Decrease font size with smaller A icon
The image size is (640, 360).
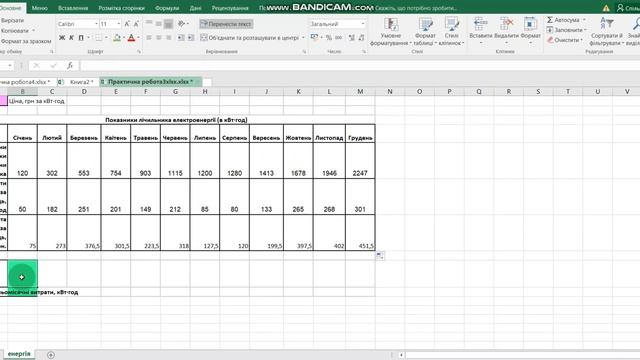136,24
